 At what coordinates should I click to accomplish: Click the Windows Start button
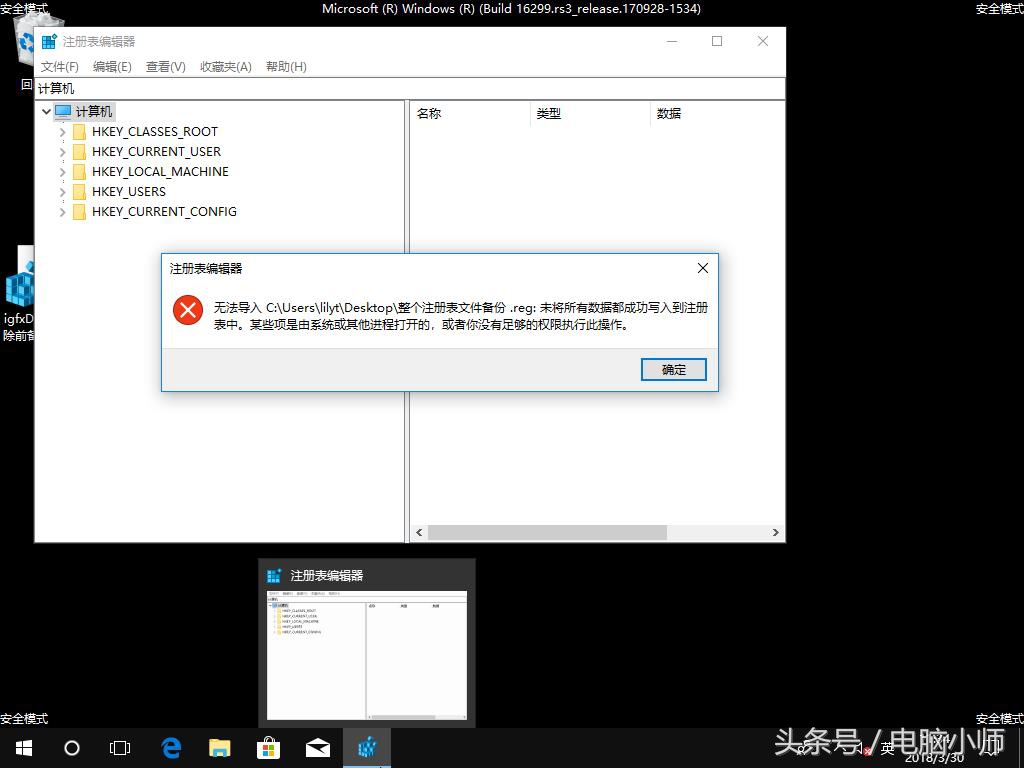22,747
